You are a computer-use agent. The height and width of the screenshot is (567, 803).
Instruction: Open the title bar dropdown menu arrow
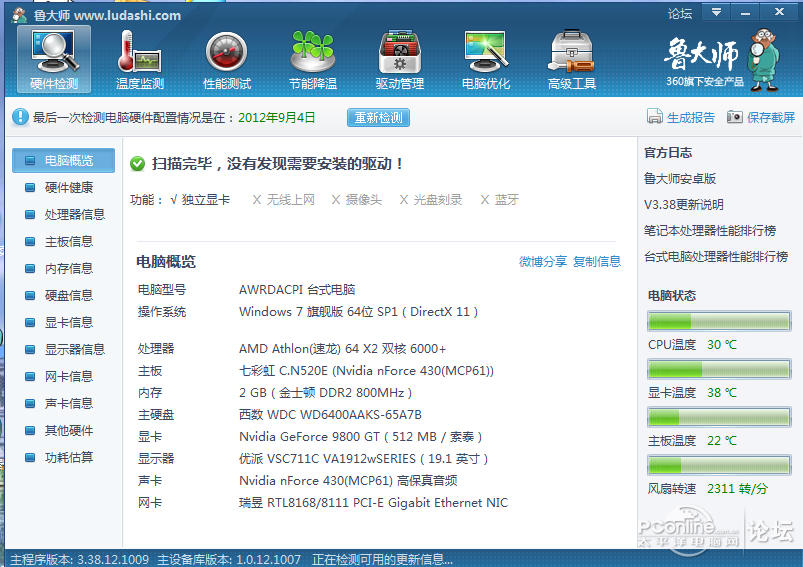(716, 12)
